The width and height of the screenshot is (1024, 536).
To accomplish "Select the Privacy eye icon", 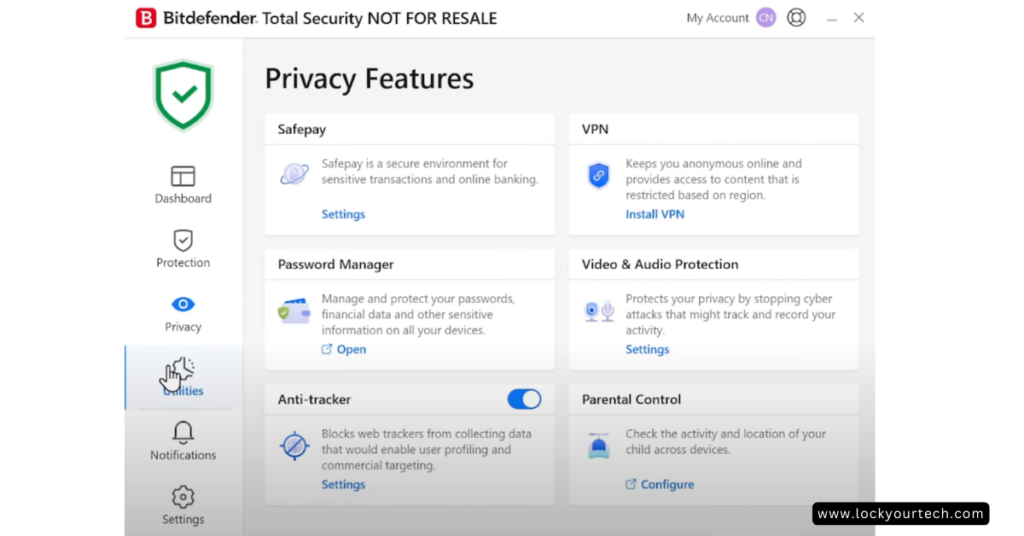I will (183, 304).
